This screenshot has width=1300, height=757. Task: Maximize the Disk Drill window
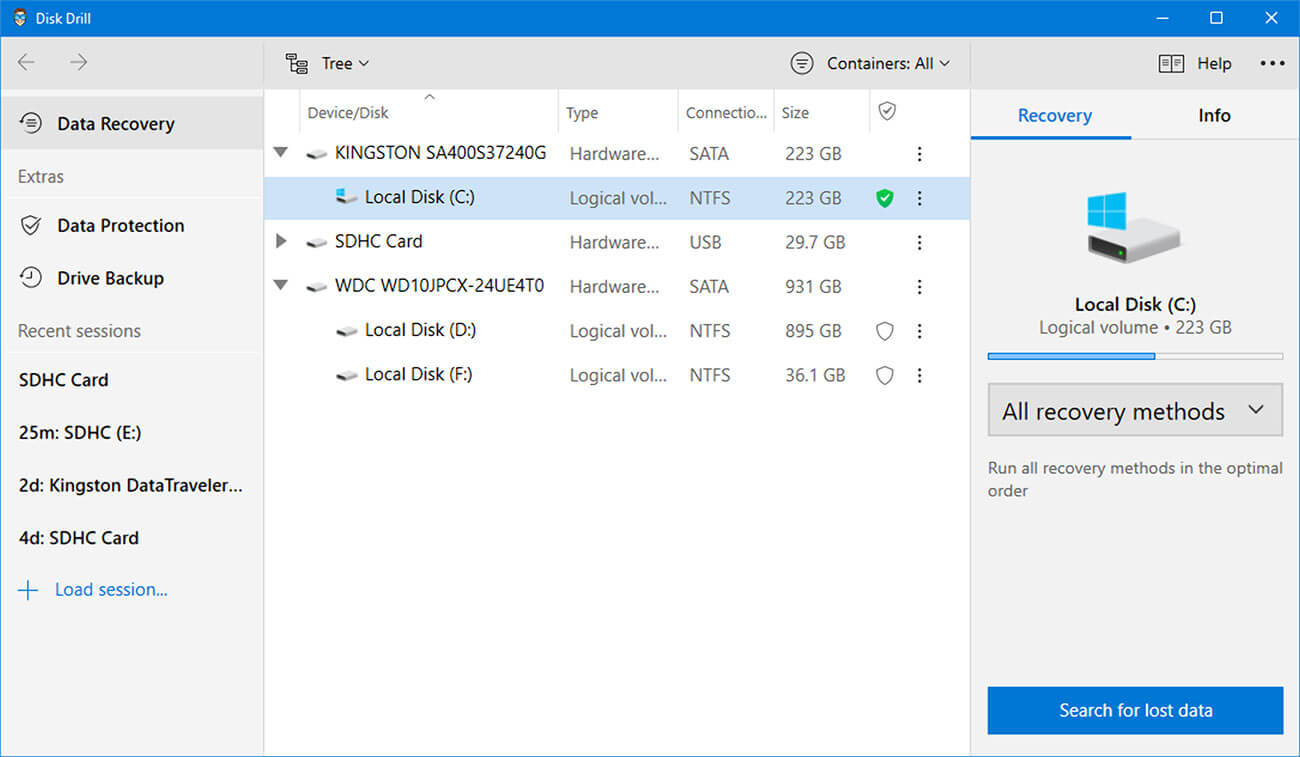click(1216, 18)
